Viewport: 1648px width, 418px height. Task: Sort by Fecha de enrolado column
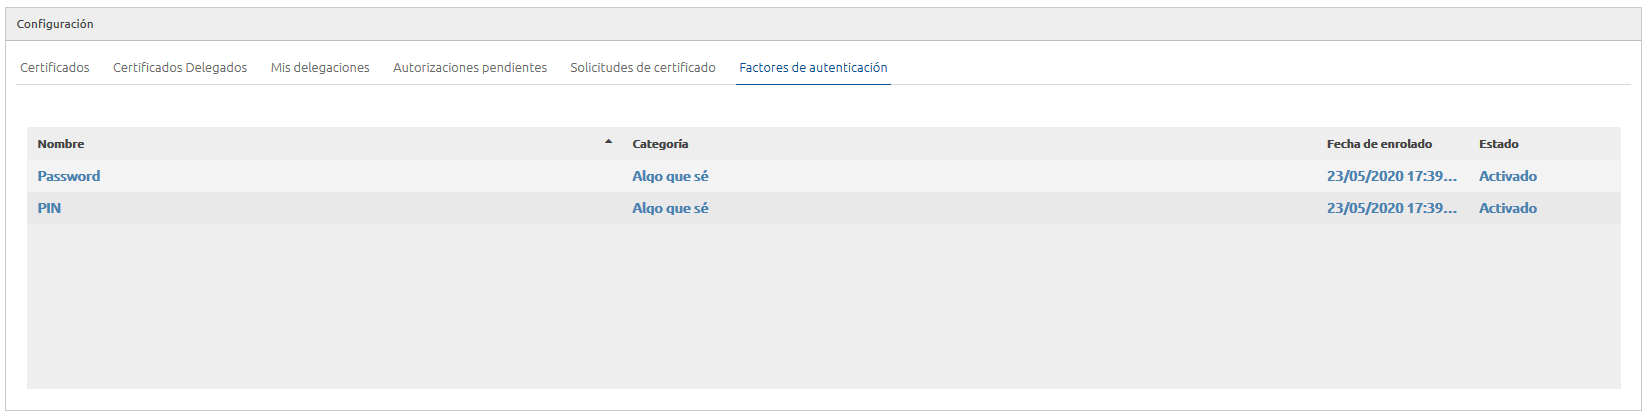click(1379, 144)
